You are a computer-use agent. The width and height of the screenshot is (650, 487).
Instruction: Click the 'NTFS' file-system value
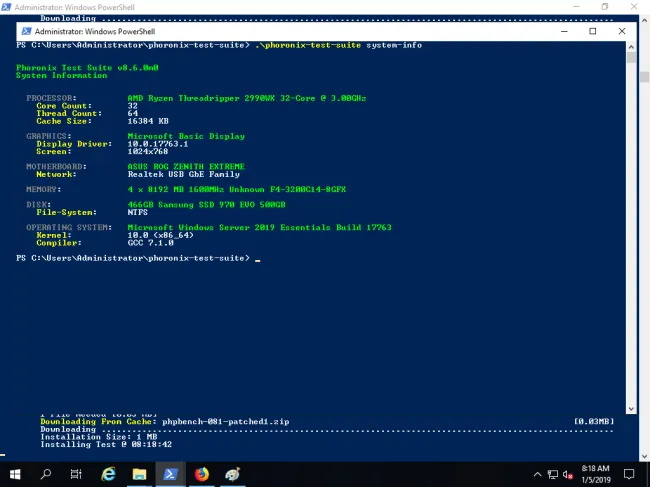tap(138, 212)
